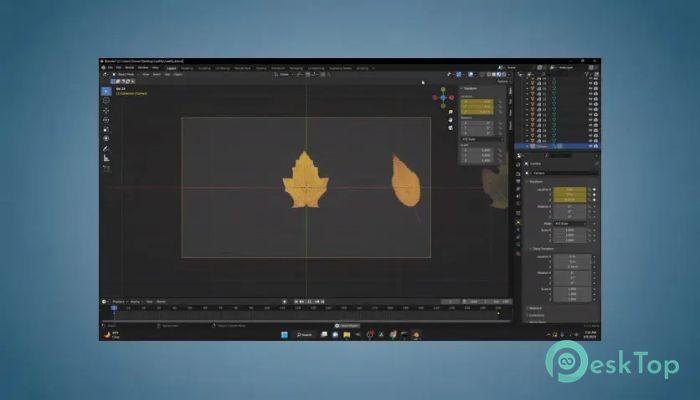Open the Object Mode dropdown
Screen dimensions: 700x400
click(125, 75)
